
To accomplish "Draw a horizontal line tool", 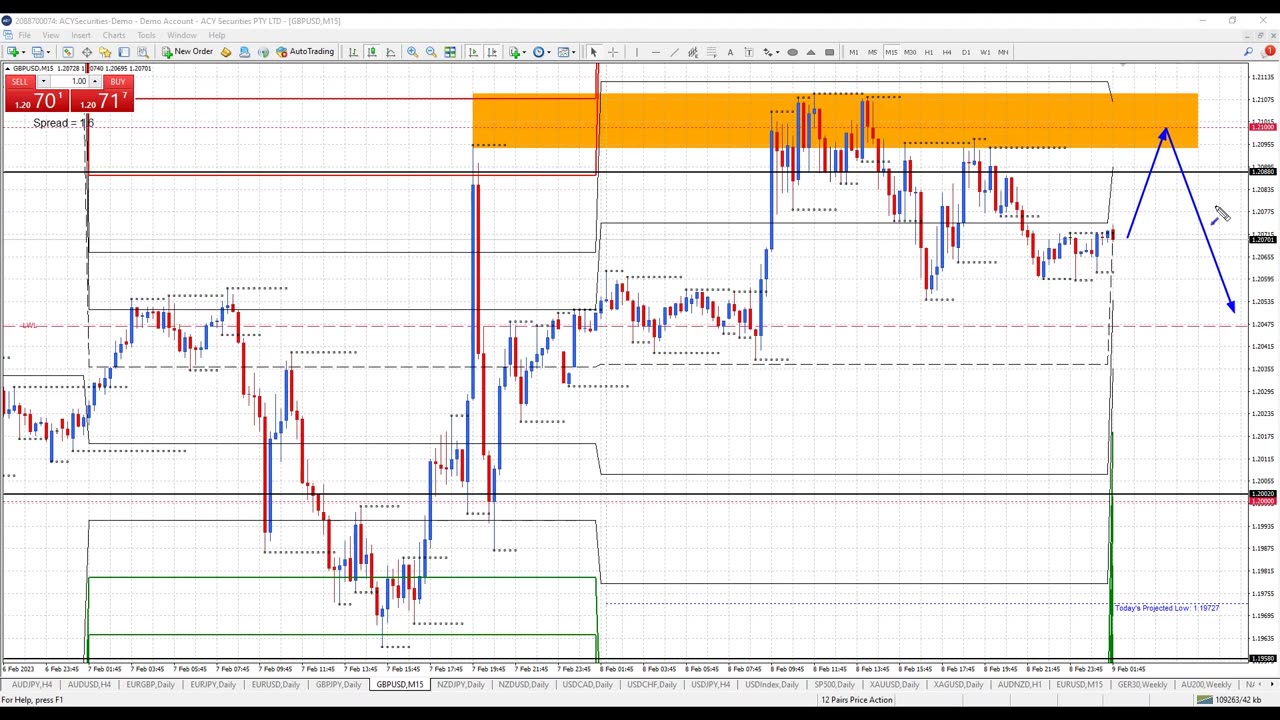I will [x=655, y=52].
